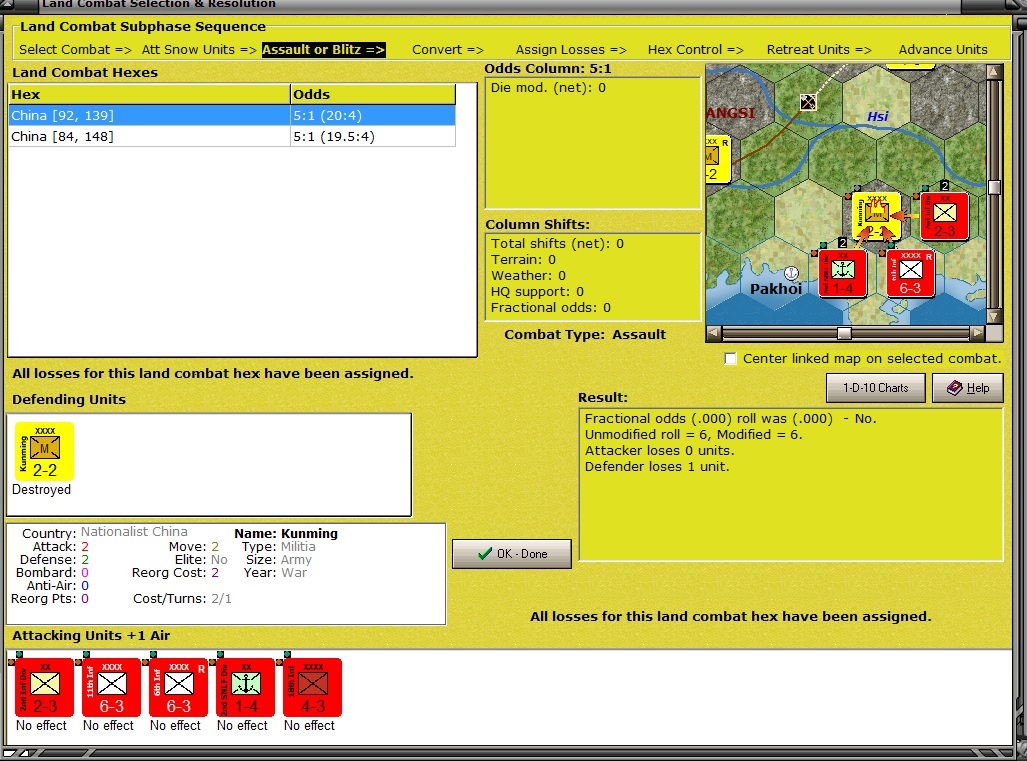The width and height of the screenshot is (1027, 761).
Task: Open the Help button
Action: point(968,388)
